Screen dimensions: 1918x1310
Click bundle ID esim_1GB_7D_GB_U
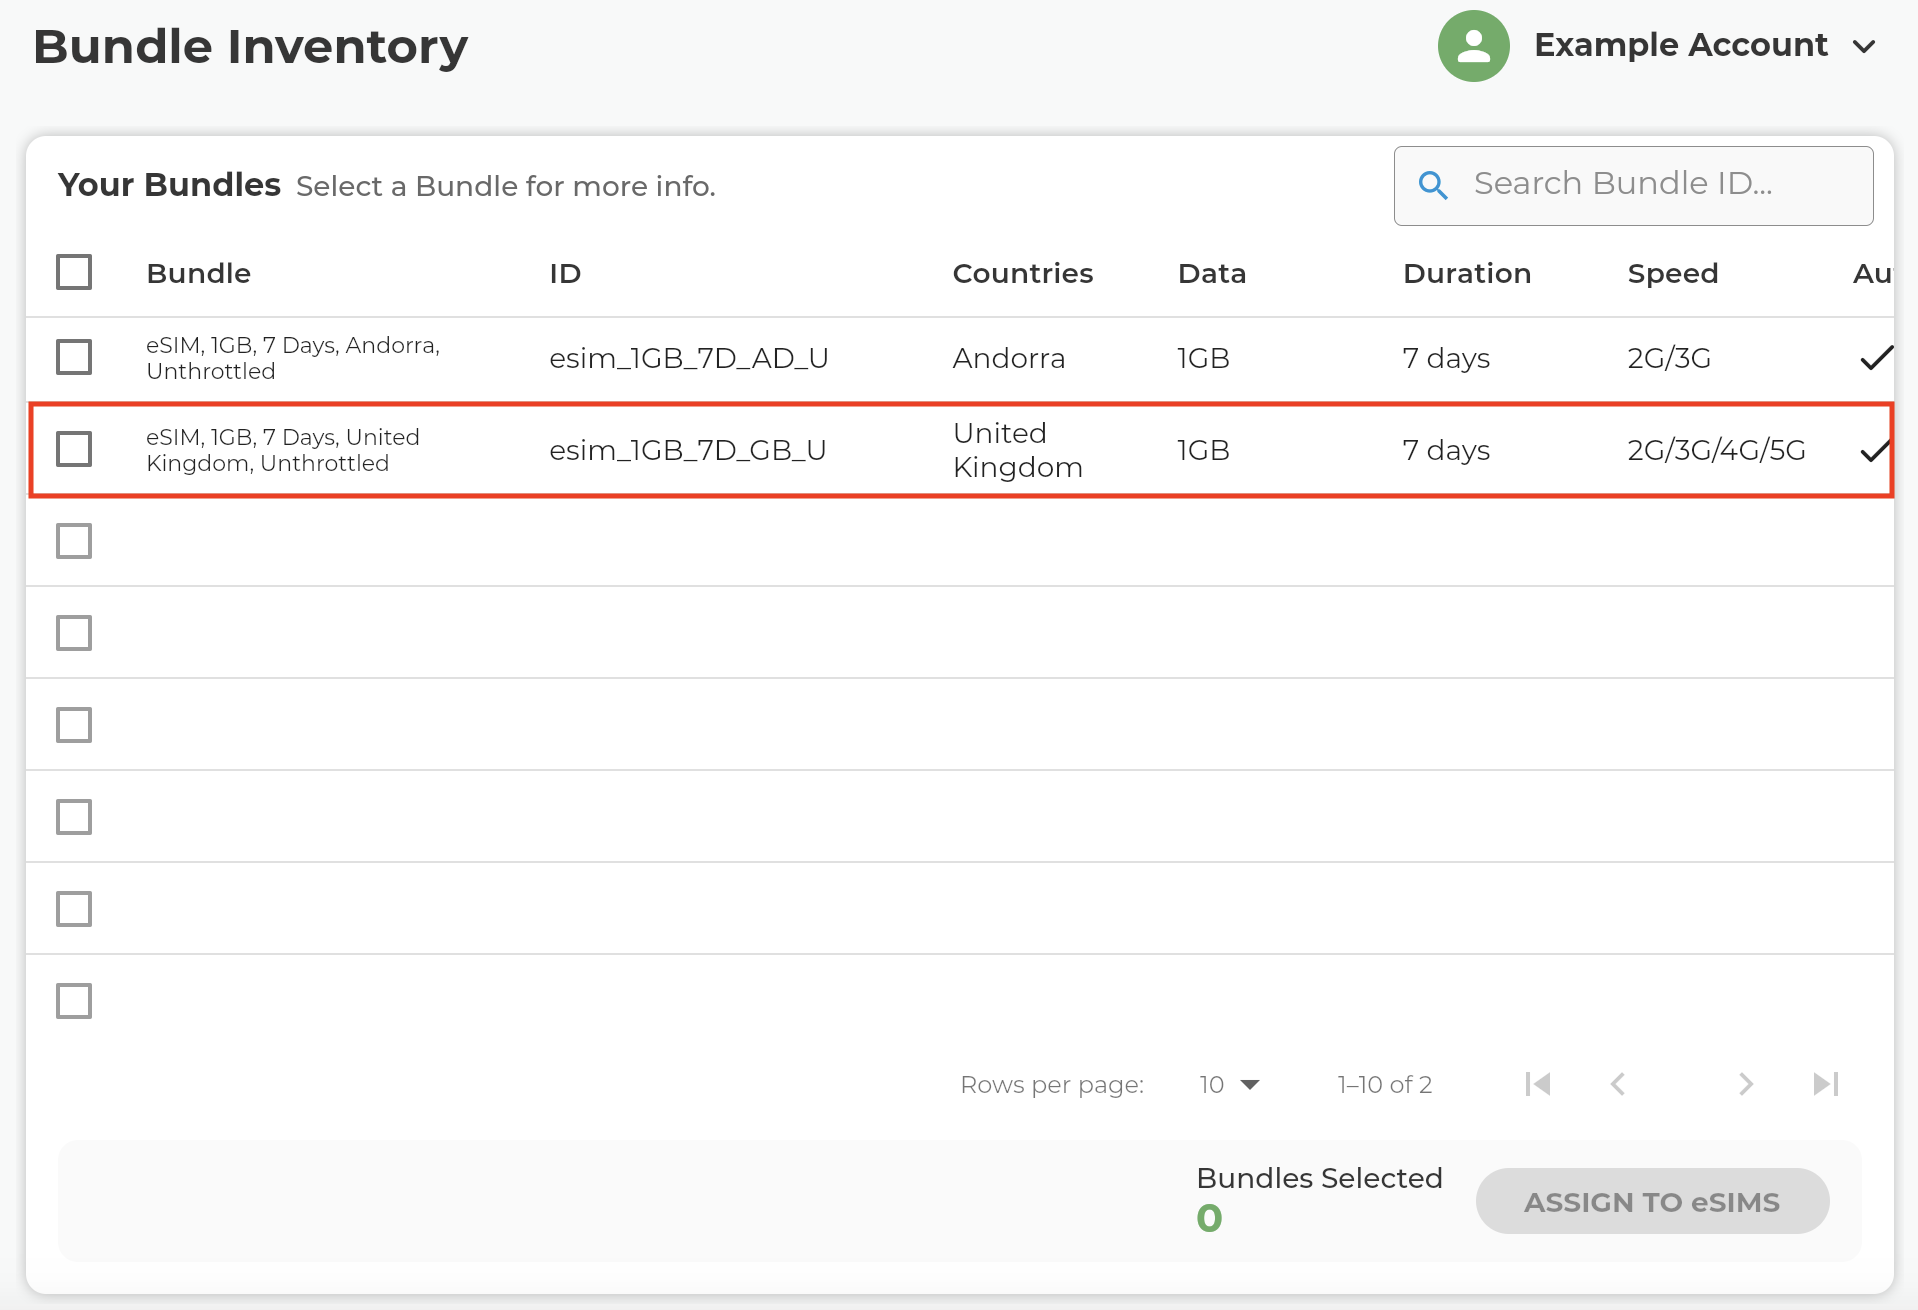tap(688, 450)
